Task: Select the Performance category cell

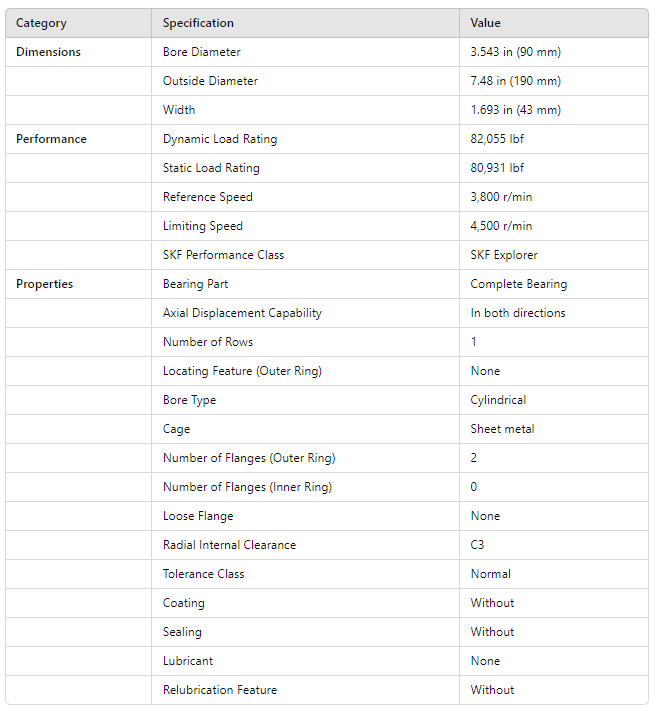Action: tap(51, 139)
